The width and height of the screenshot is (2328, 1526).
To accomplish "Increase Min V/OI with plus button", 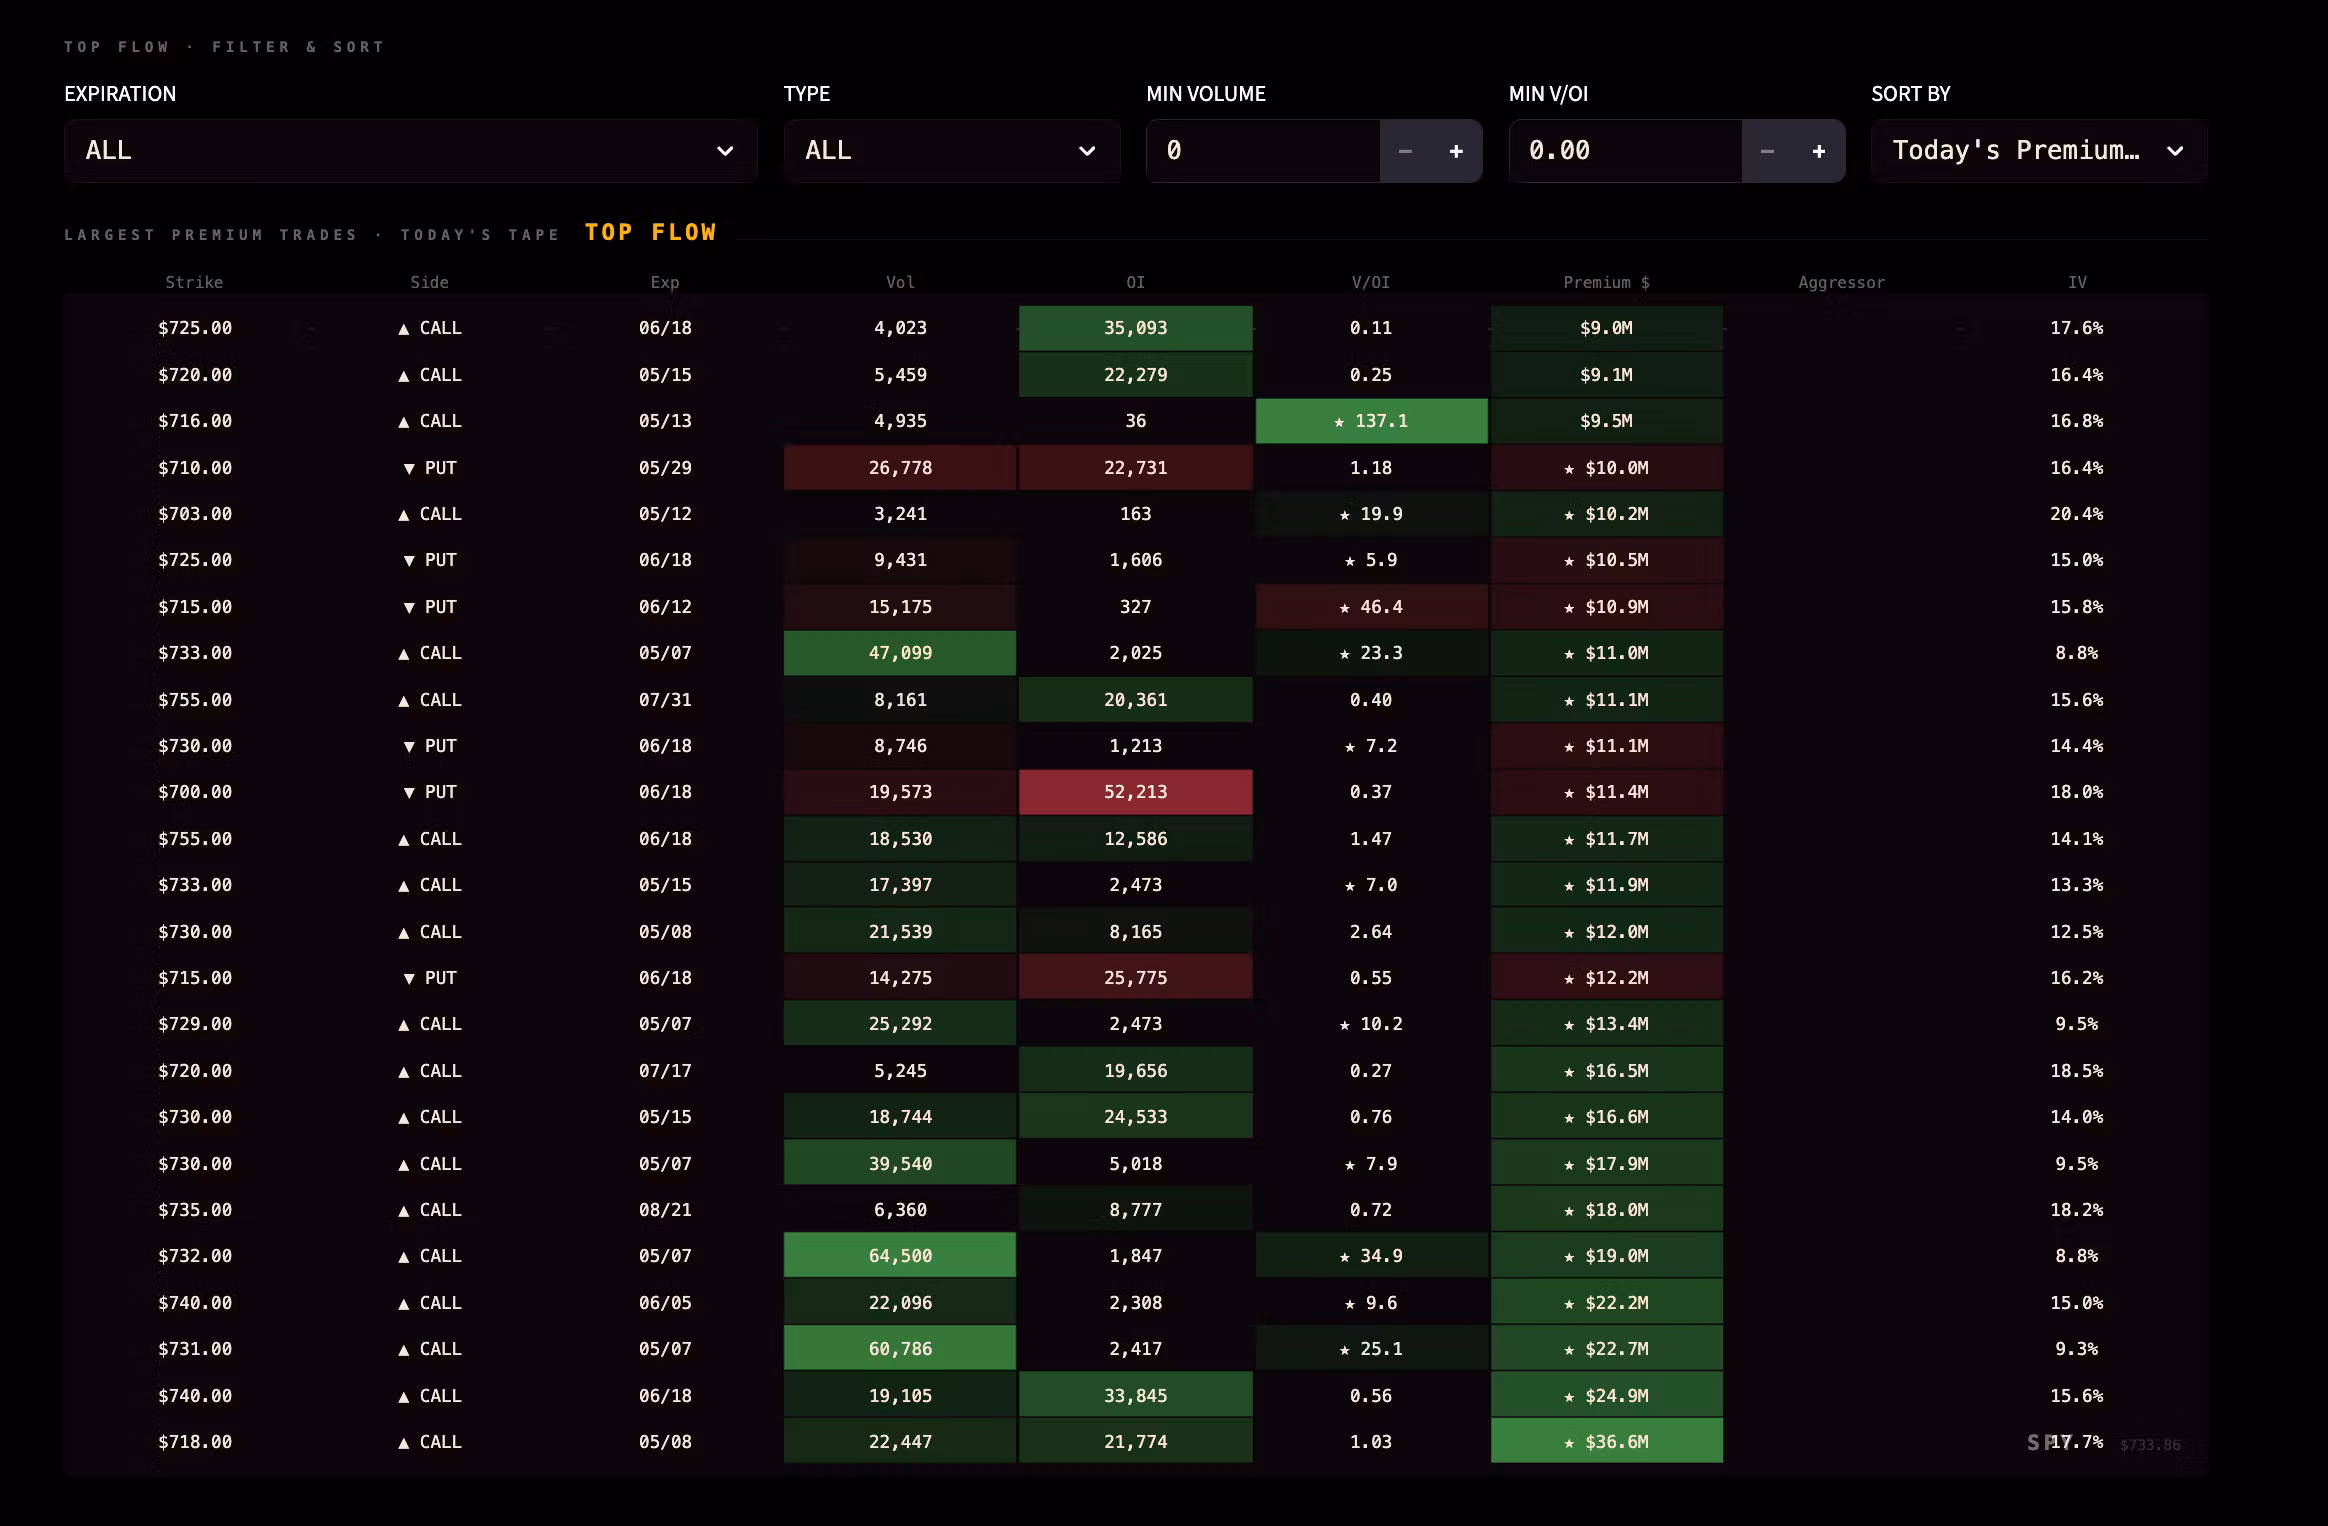I will click(x=1819, y=151).
